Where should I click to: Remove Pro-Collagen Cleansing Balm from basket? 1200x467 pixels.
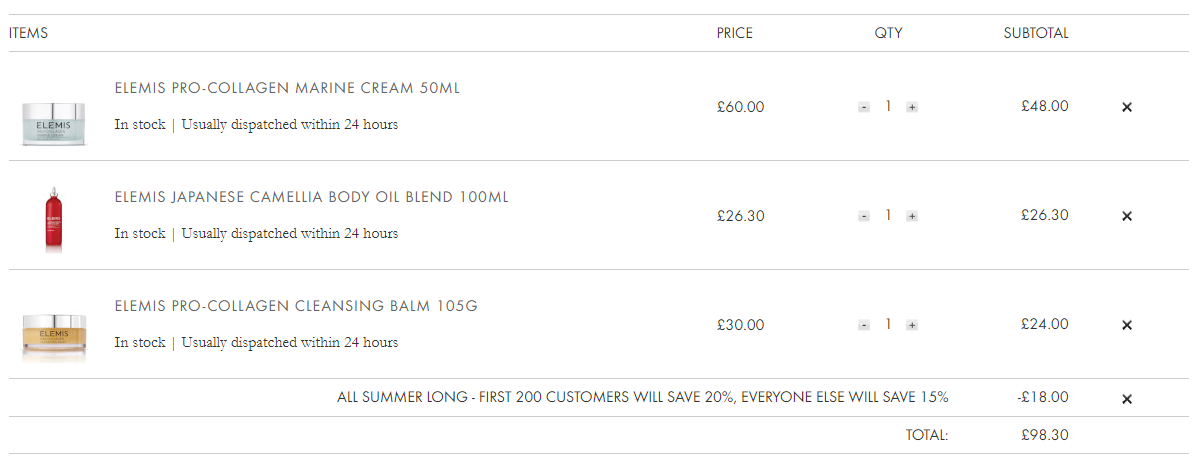[x=1127, y=325]
